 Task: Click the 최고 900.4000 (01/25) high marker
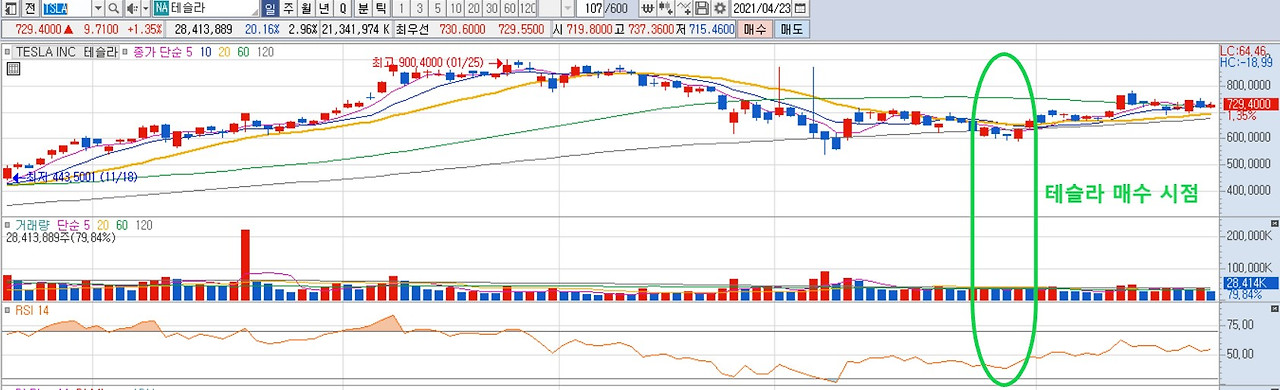coord(437,62)
